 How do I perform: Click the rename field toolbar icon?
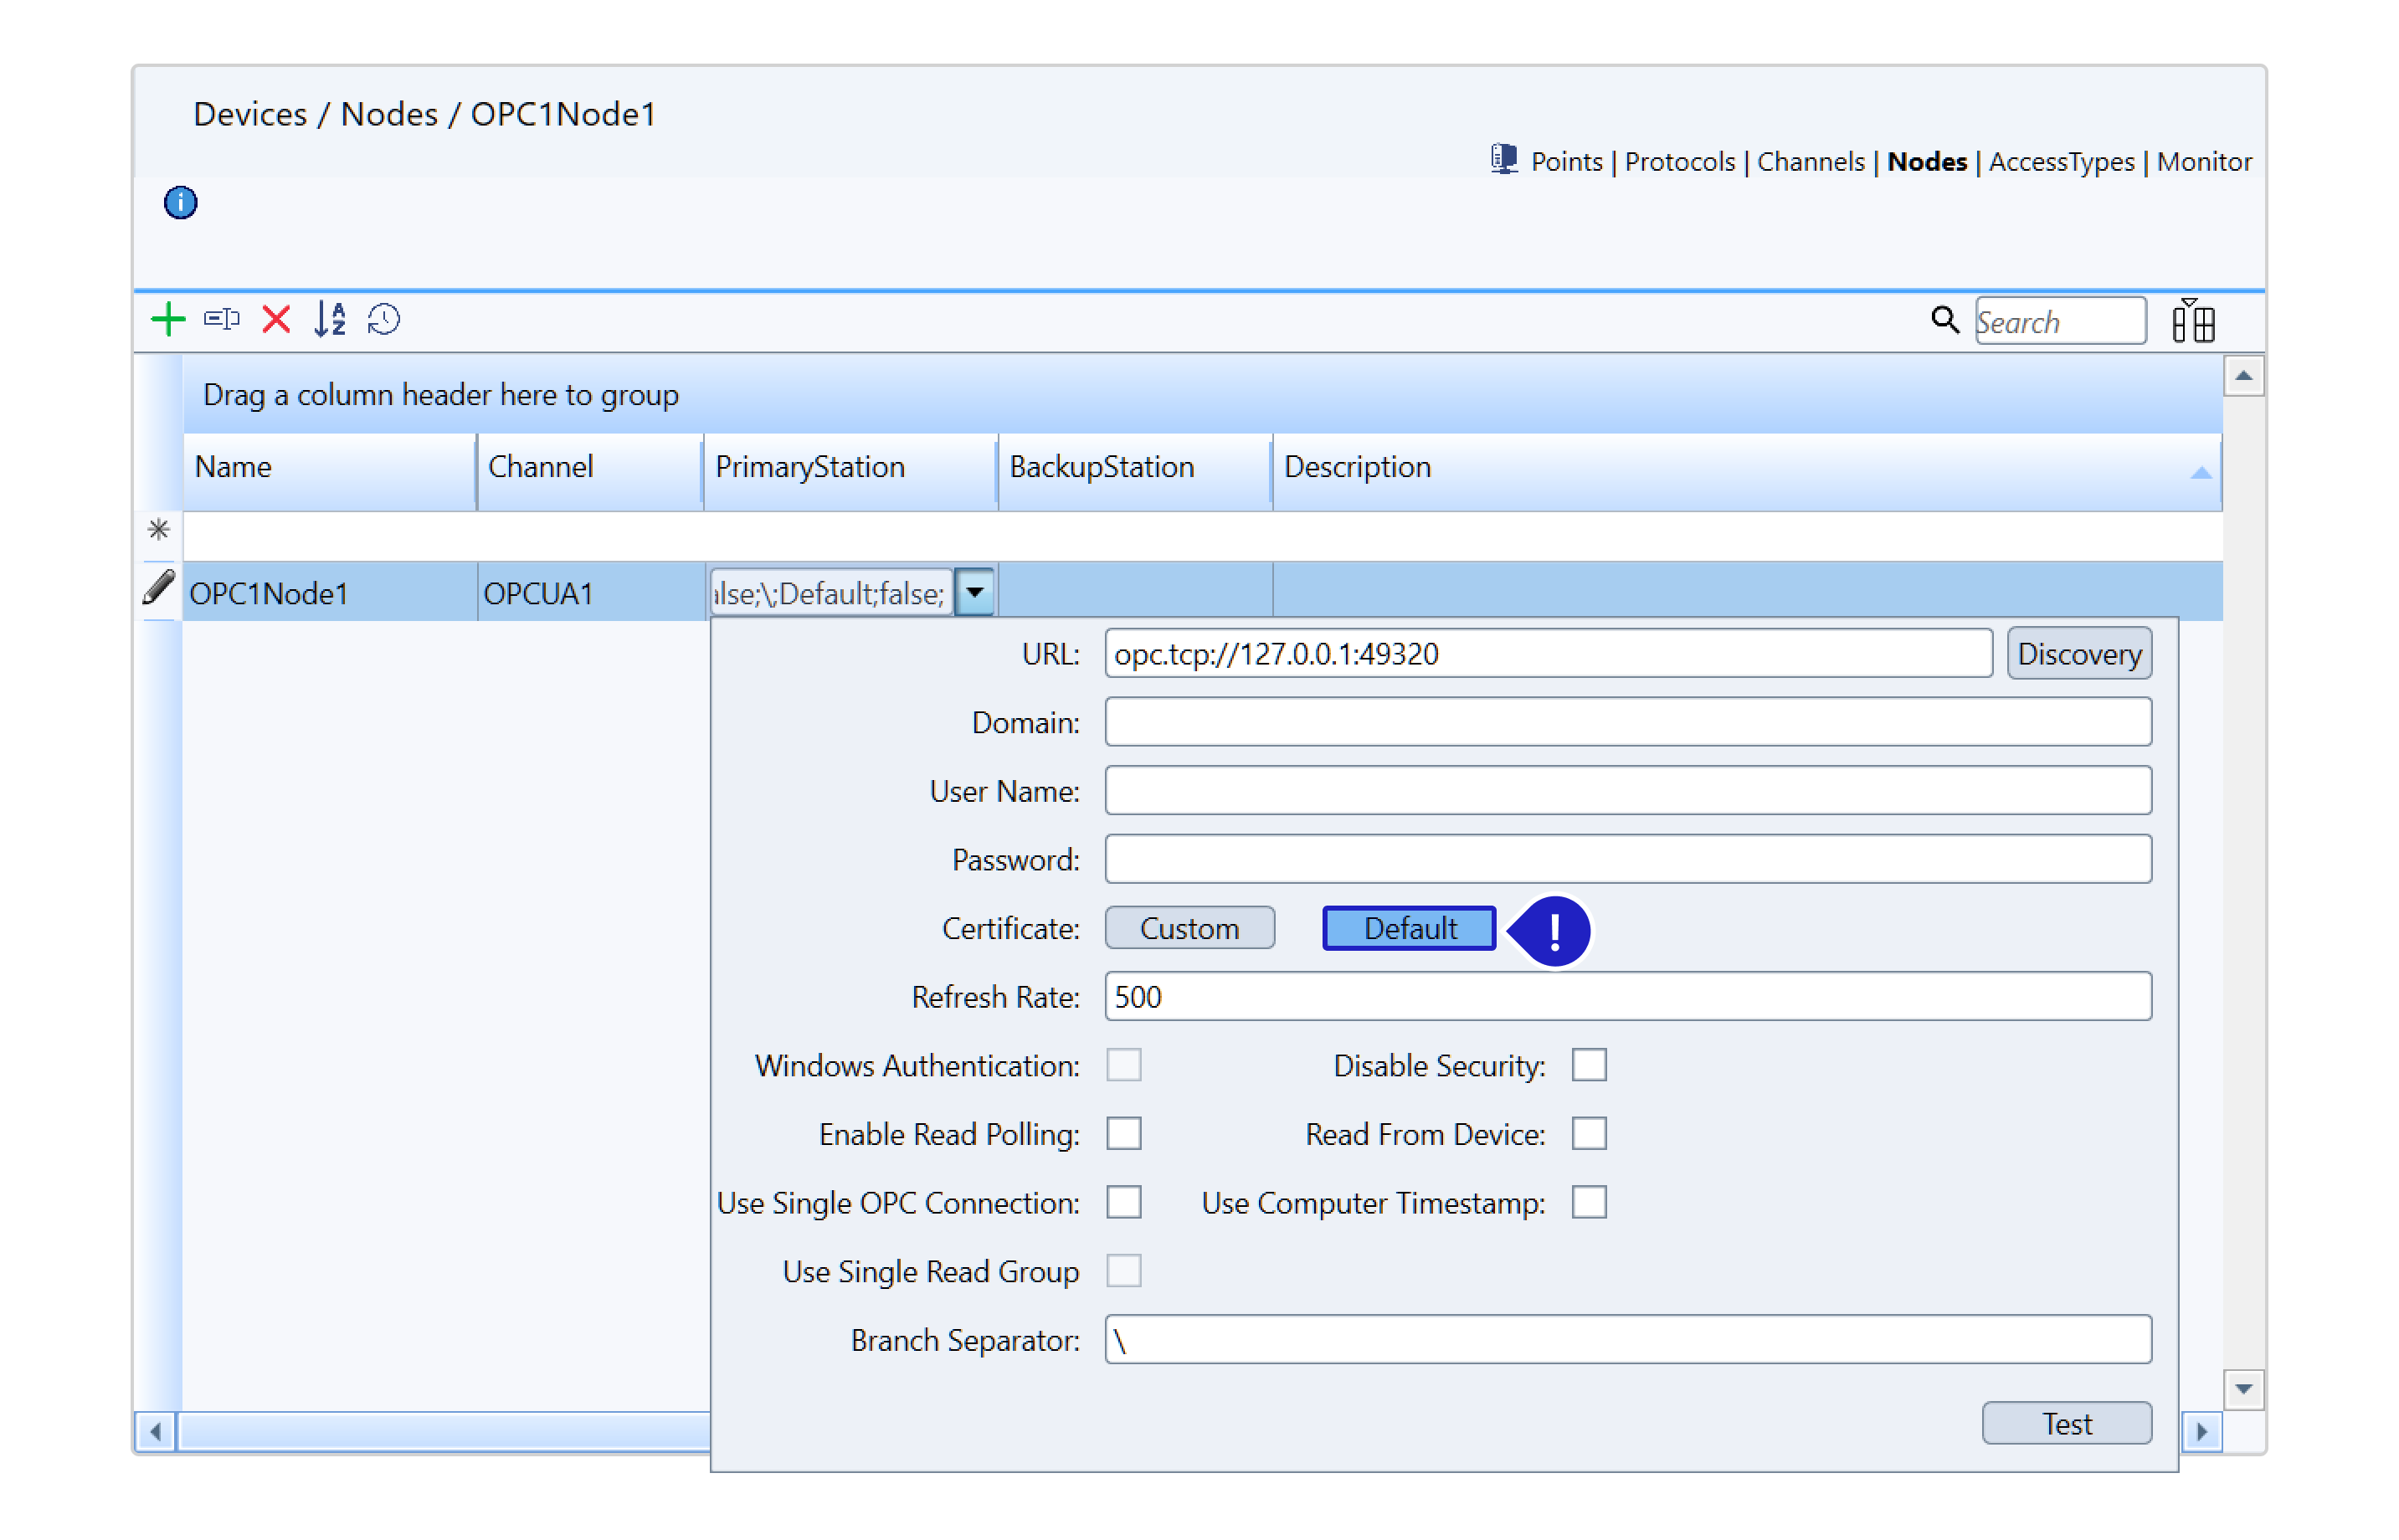[221, 320]
